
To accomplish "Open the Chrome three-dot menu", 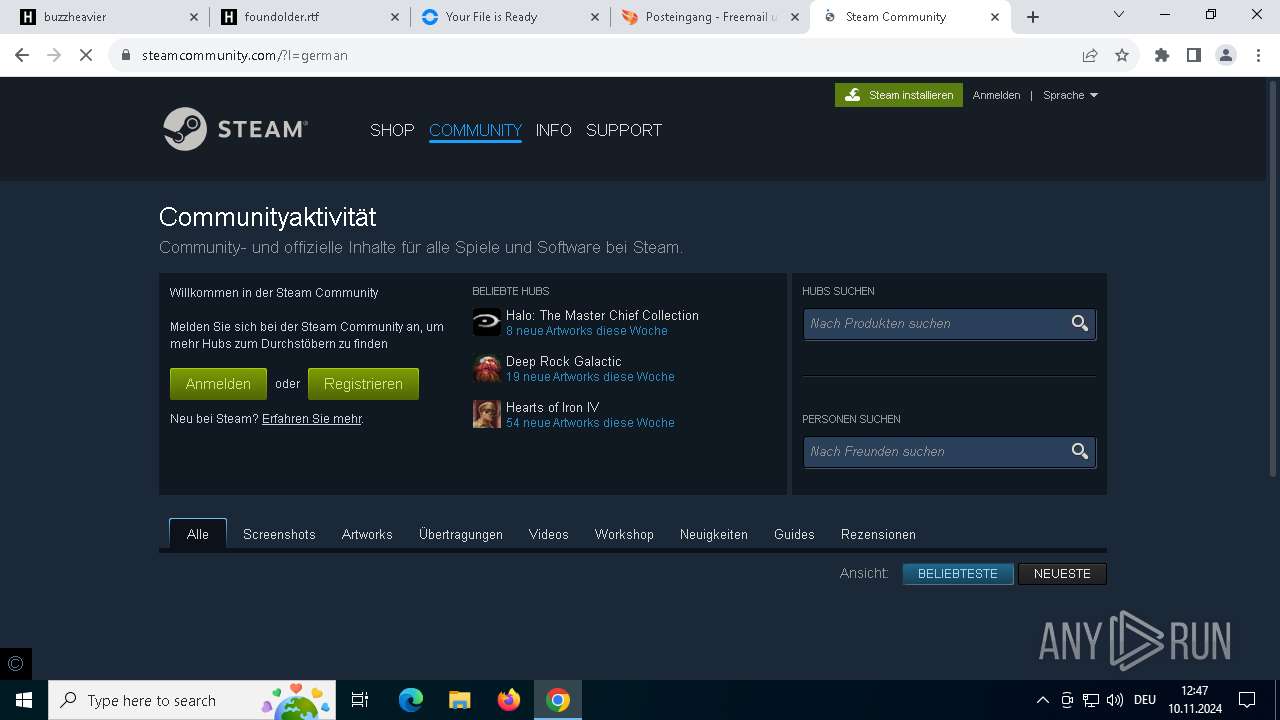I will pyautogui.click(x=1258, y=55).
